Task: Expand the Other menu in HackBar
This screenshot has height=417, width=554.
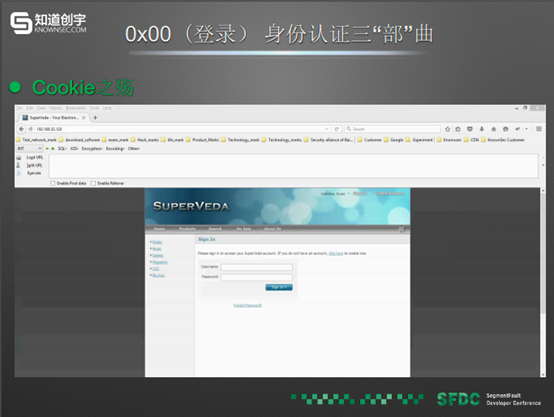Action: coord(134,149)
